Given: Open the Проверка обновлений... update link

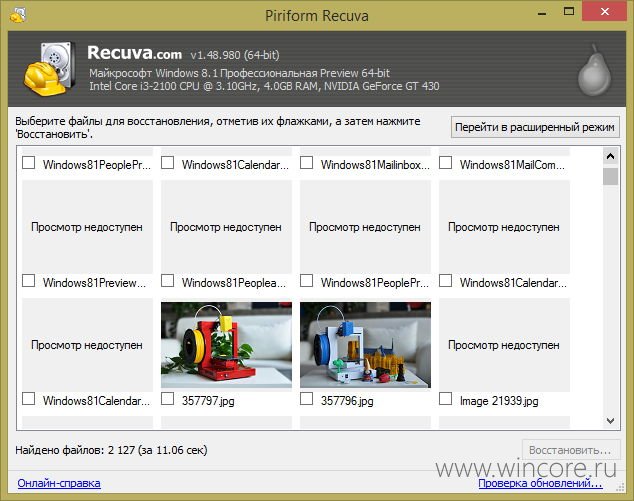Looking at the screenshot, I should 541,483.
